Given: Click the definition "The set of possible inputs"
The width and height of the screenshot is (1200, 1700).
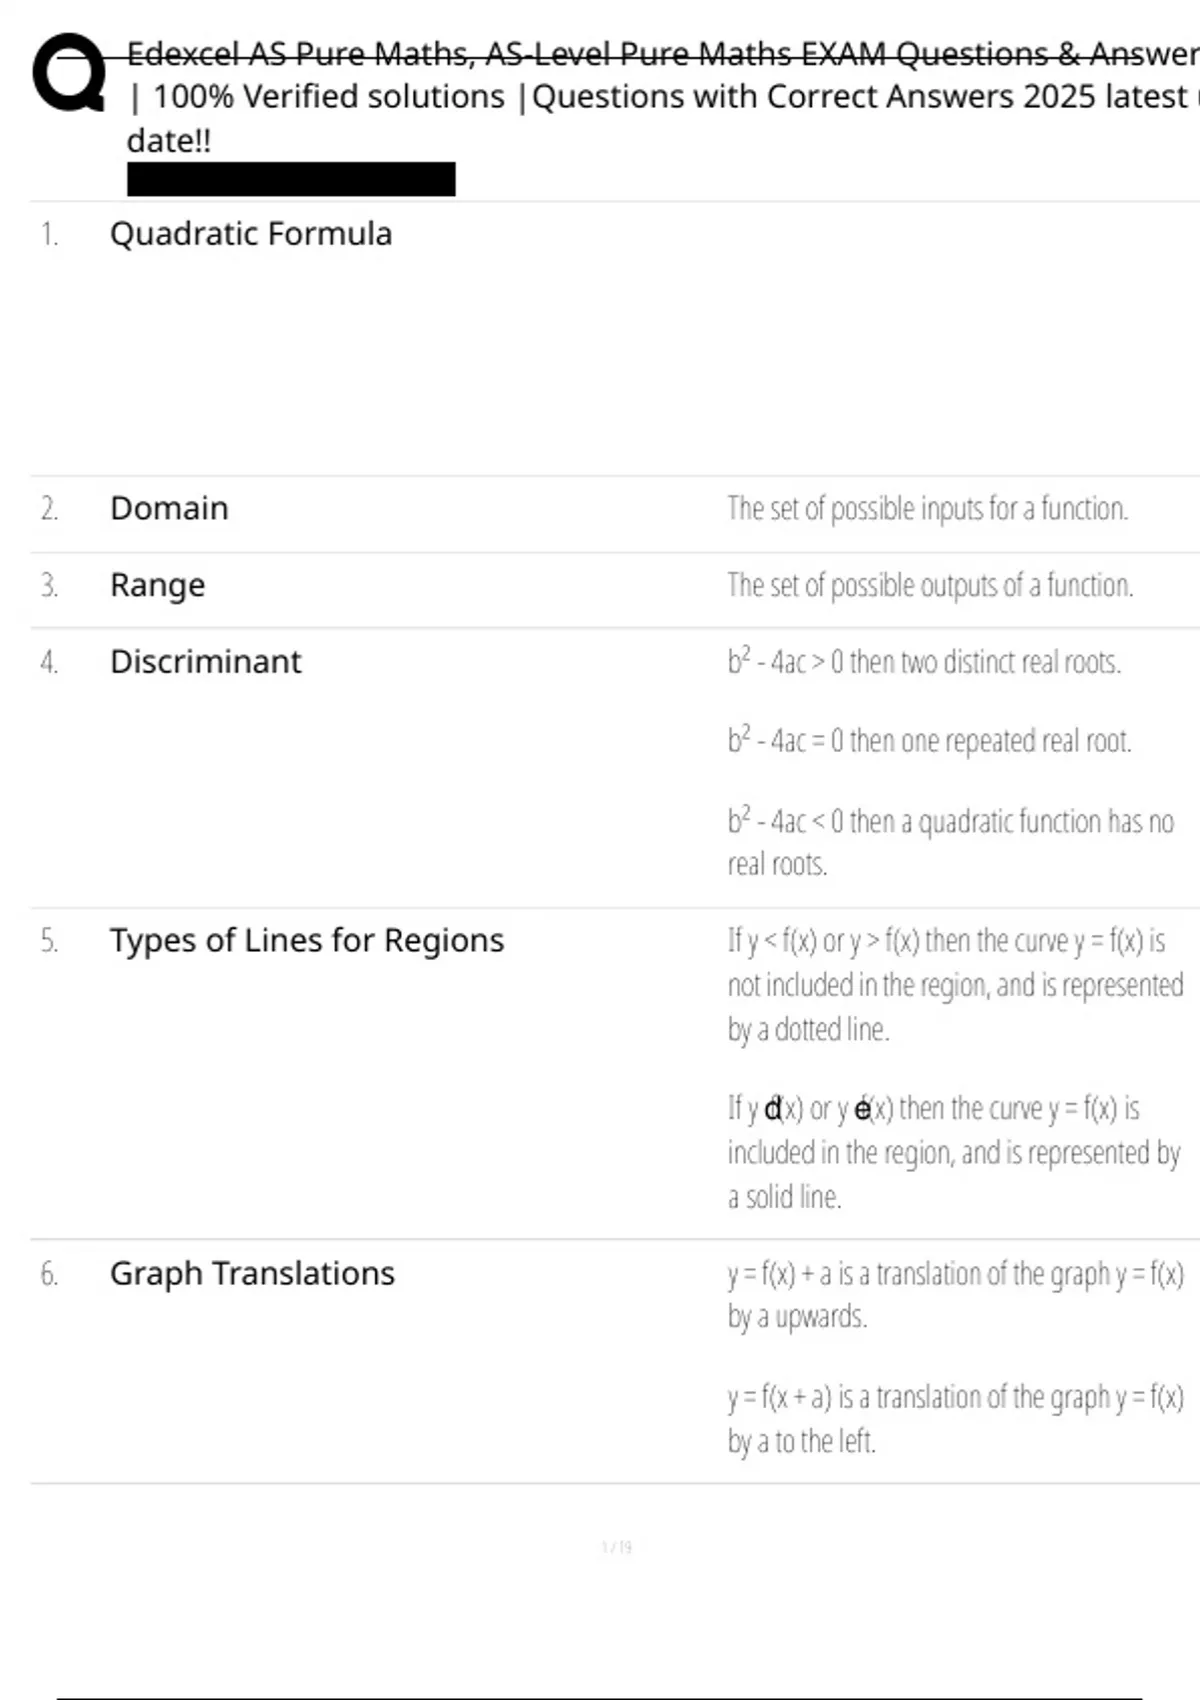Looking at the screenshot, I should pos(927,509).
